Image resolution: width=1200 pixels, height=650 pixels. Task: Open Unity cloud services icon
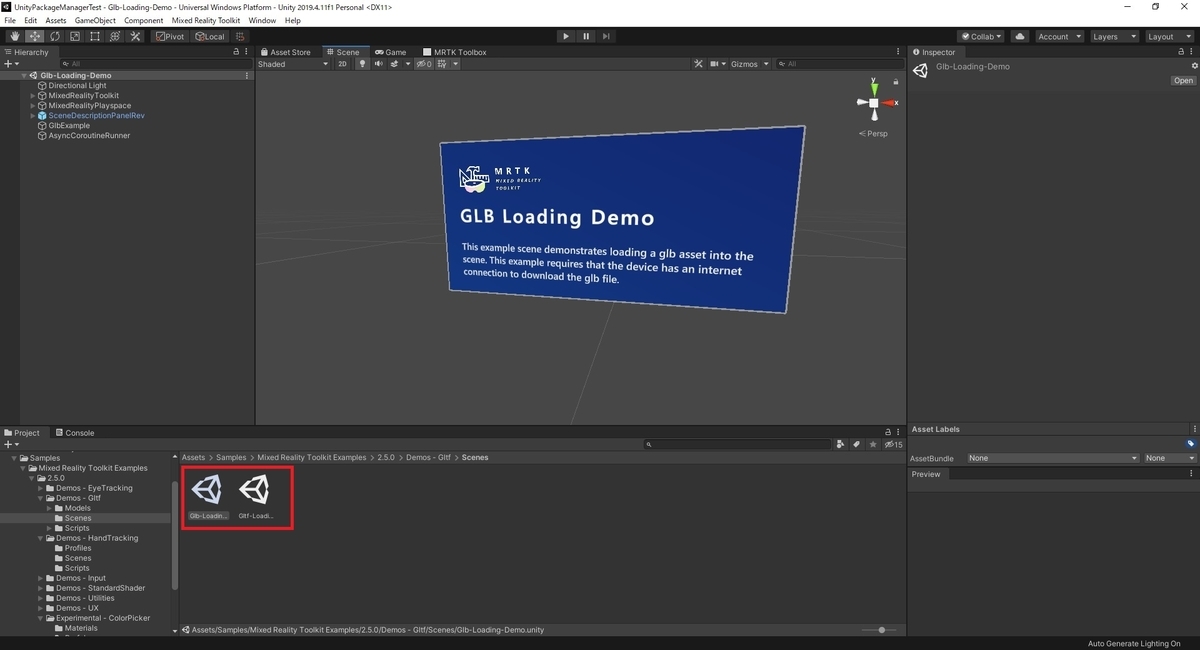click(1020, 36)
